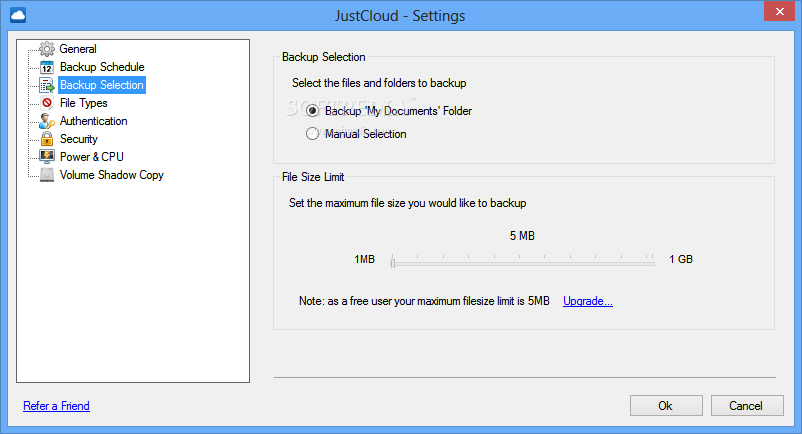Click the free user filesize note text
The image size is (802, 434).
coord(424,301)
